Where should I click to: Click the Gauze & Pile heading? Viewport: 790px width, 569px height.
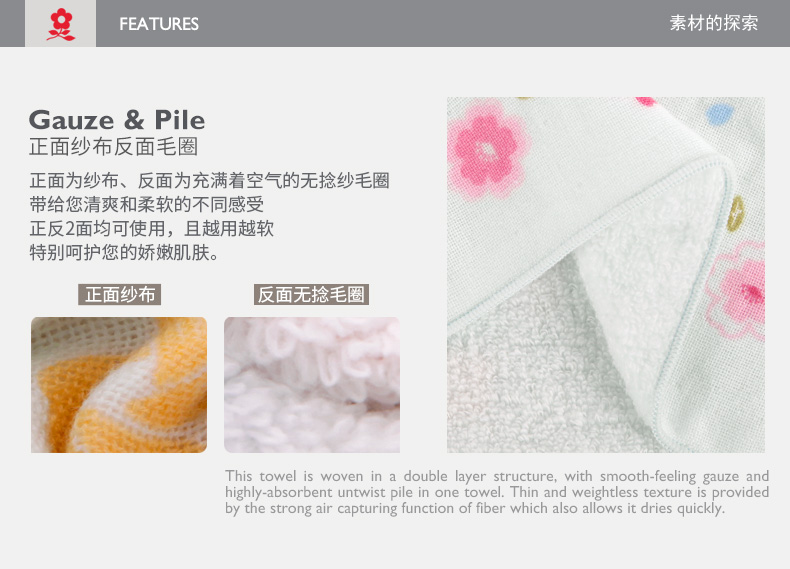tap(117, 120)
